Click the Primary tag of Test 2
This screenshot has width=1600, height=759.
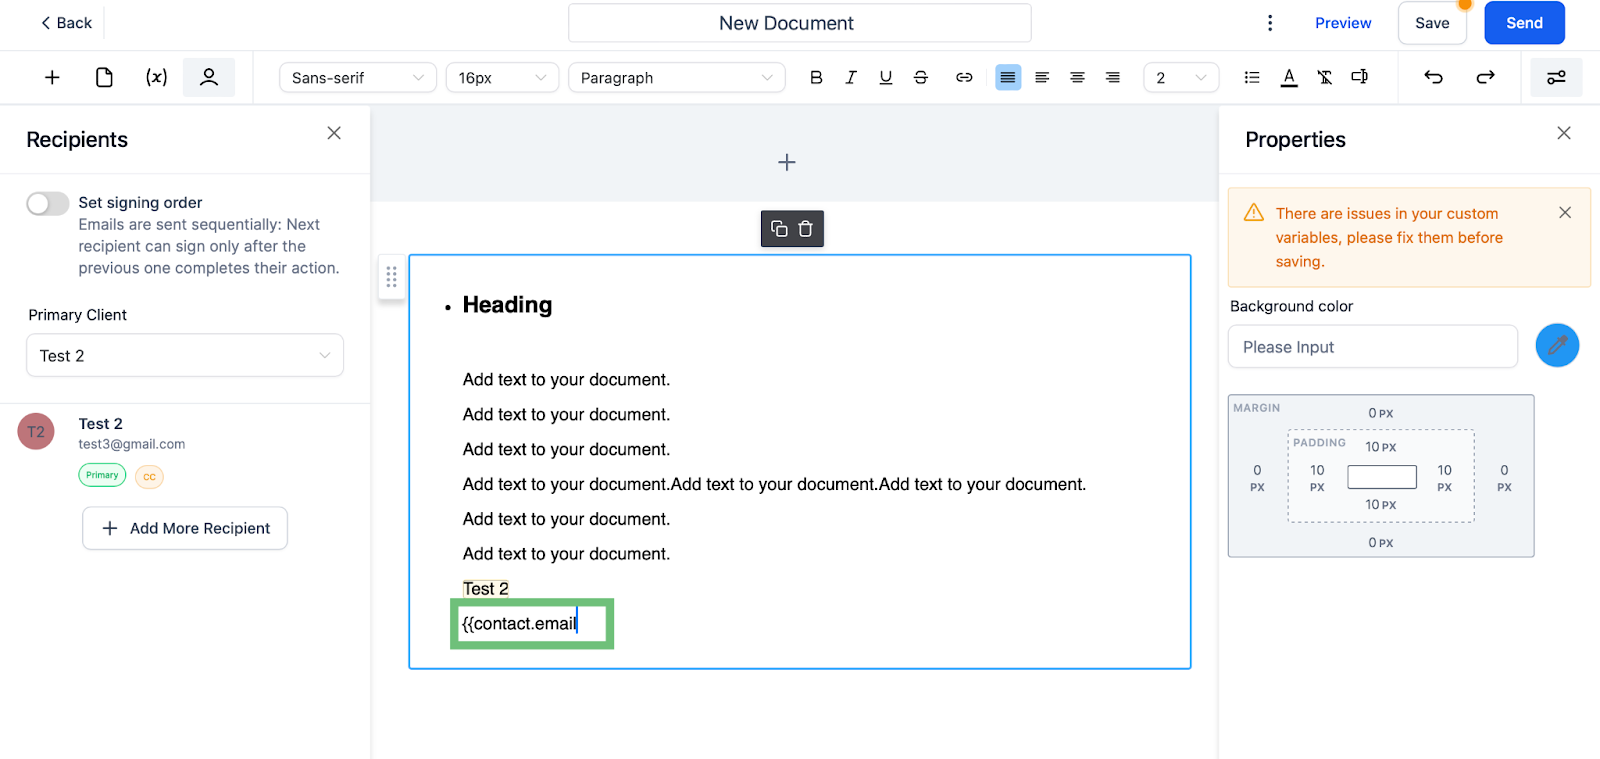[x=102, y=475]
